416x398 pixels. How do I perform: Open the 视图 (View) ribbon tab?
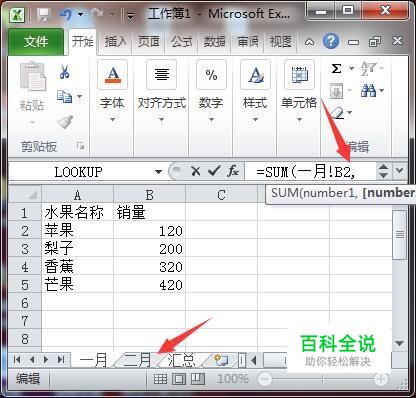point(280,42)
